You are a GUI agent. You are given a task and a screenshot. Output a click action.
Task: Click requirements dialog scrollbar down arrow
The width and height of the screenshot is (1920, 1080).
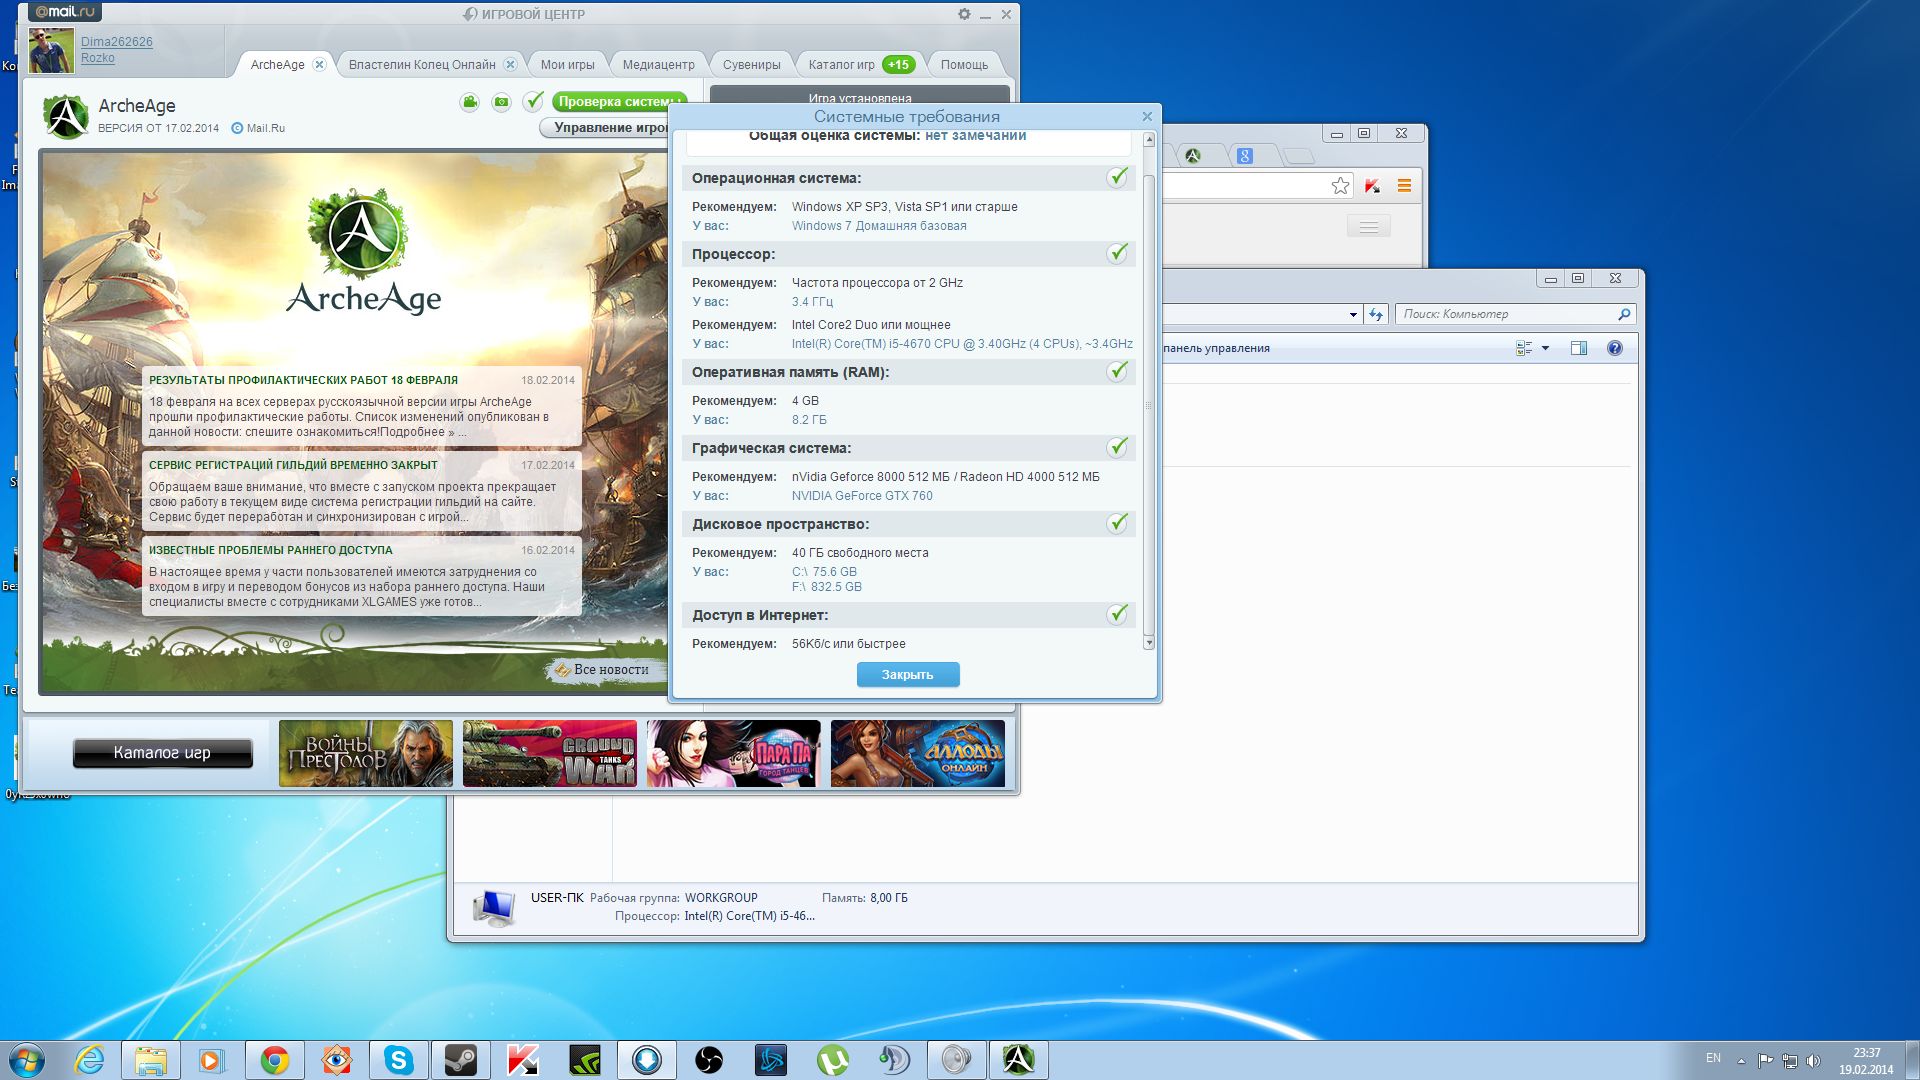pos(1149,642)
